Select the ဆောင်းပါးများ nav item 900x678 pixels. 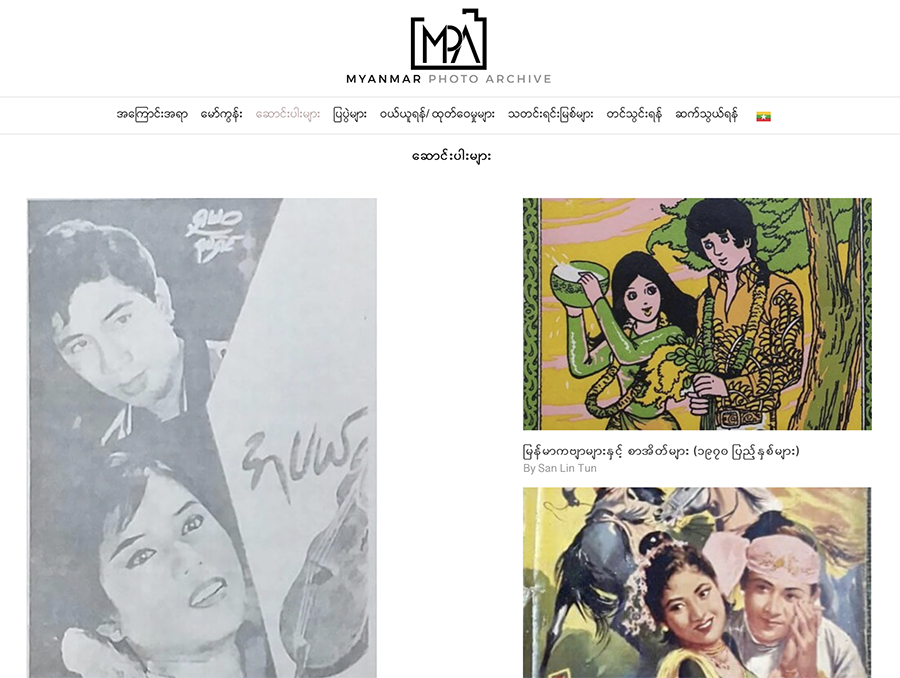[288, 115]
